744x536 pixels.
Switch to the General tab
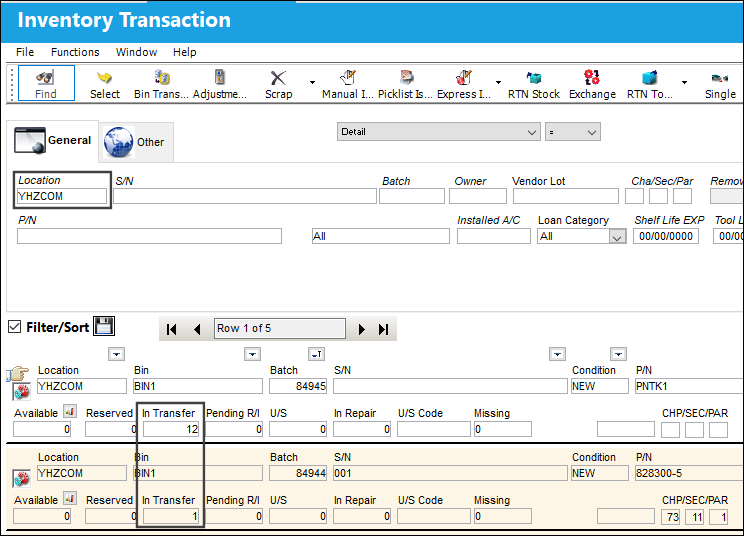(53, 140)
